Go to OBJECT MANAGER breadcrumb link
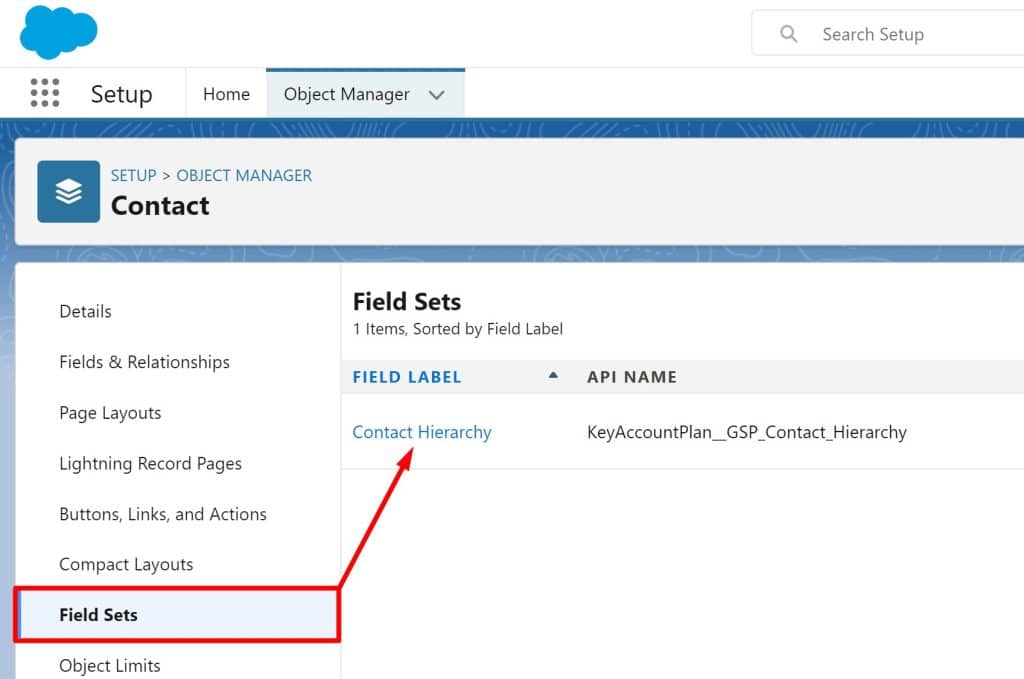 point(244,175)
